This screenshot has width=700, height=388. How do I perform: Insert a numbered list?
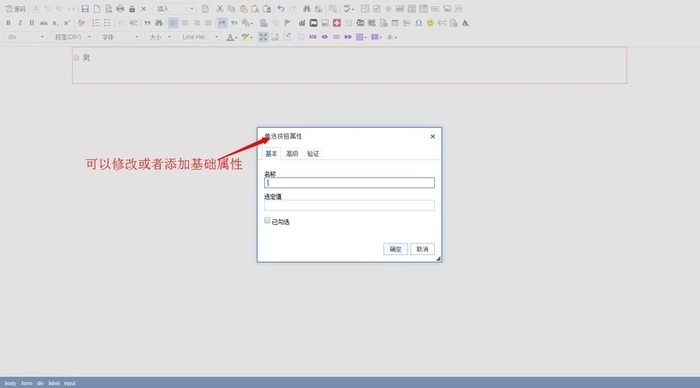tap(96, 23)
